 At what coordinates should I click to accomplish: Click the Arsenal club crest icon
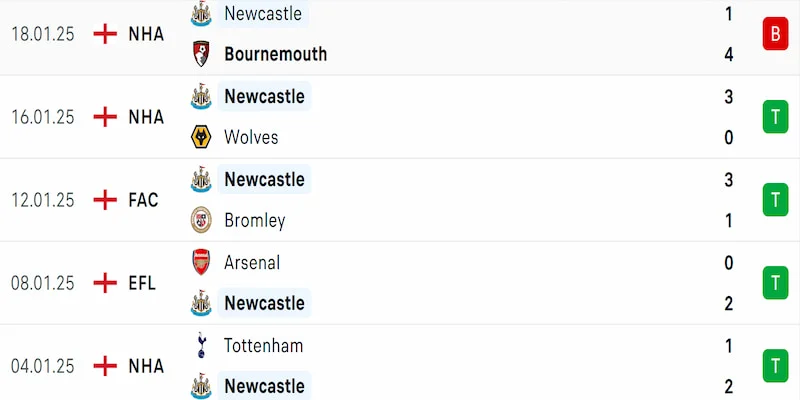coord(201,263)
